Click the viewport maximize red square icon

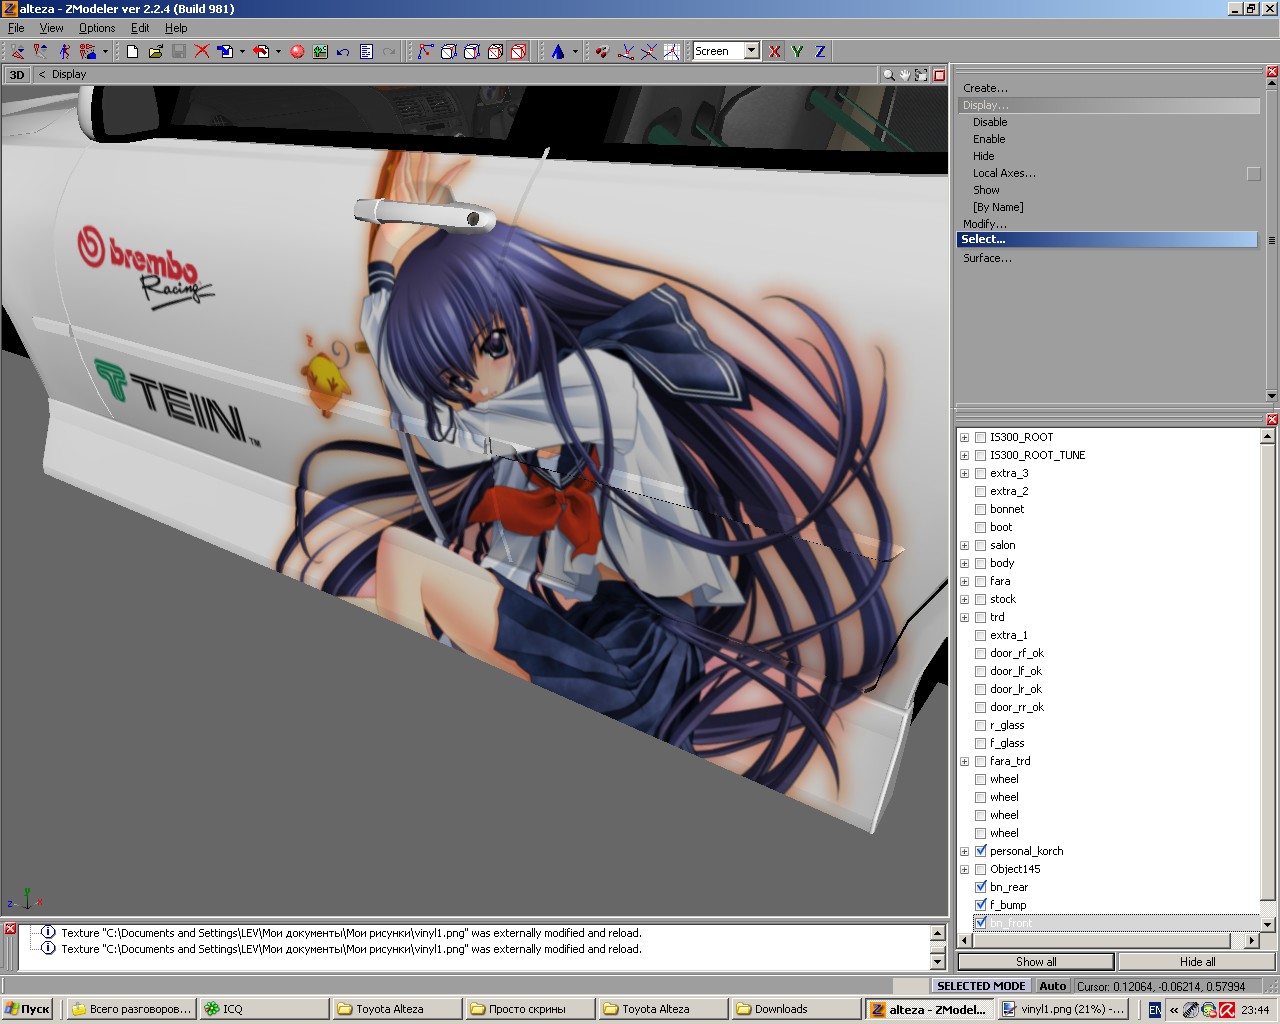(939, 75)
